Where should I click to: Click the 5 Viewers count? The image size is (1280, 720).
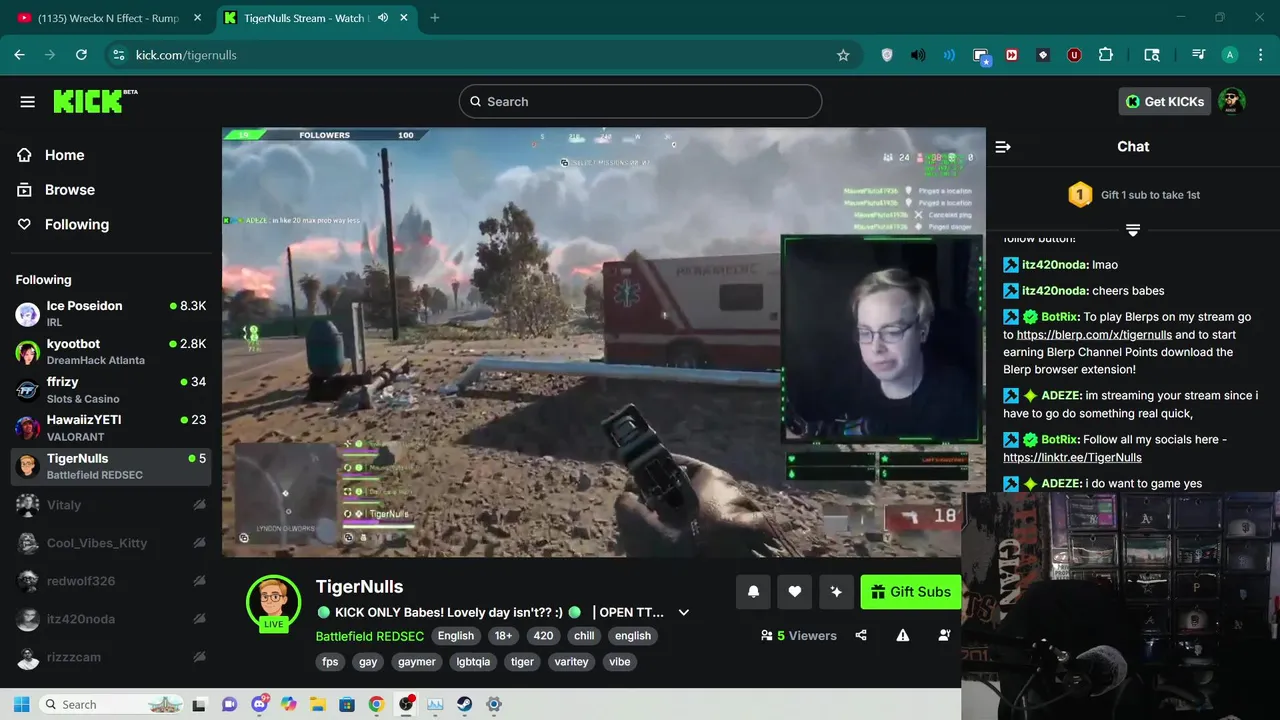tap(798, 635)
